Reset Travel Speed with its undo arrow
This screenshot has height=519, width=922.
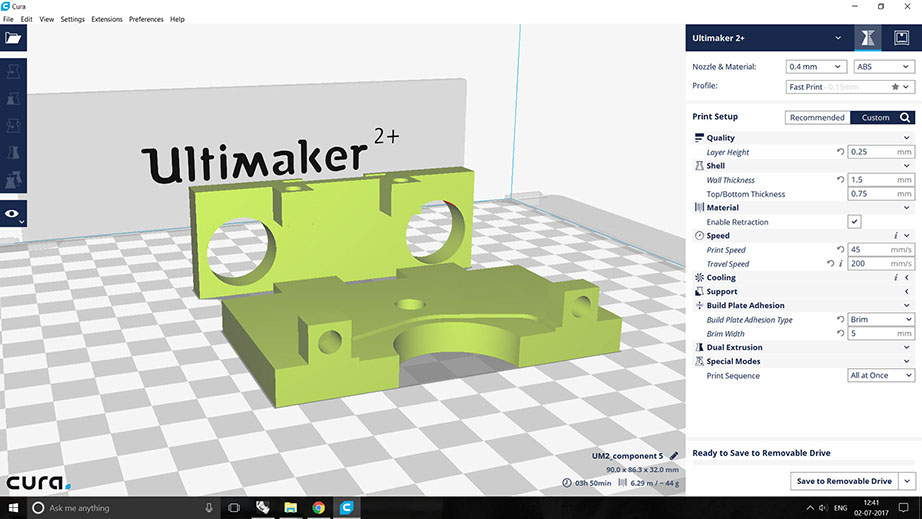830,264
